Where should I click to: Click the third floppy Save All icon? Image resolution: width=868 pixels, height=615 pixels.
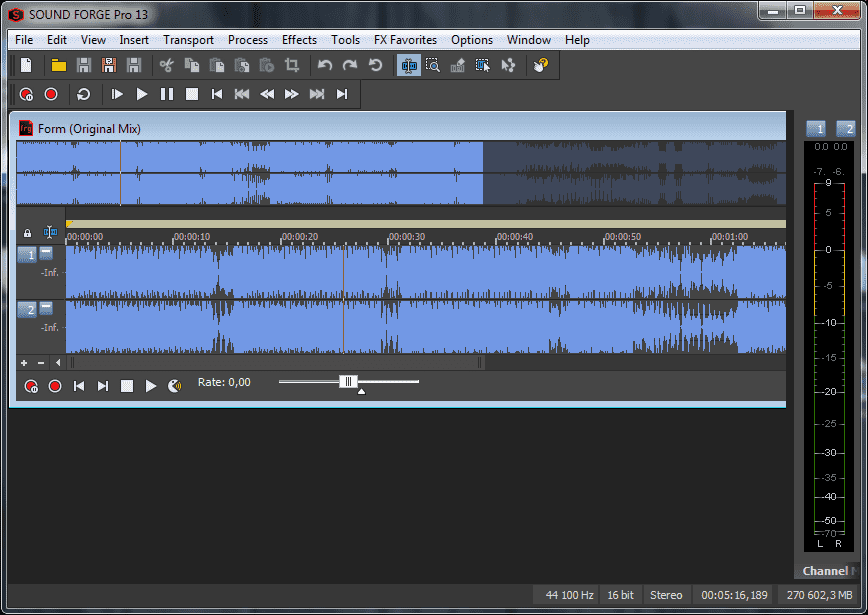click(134, 65)
